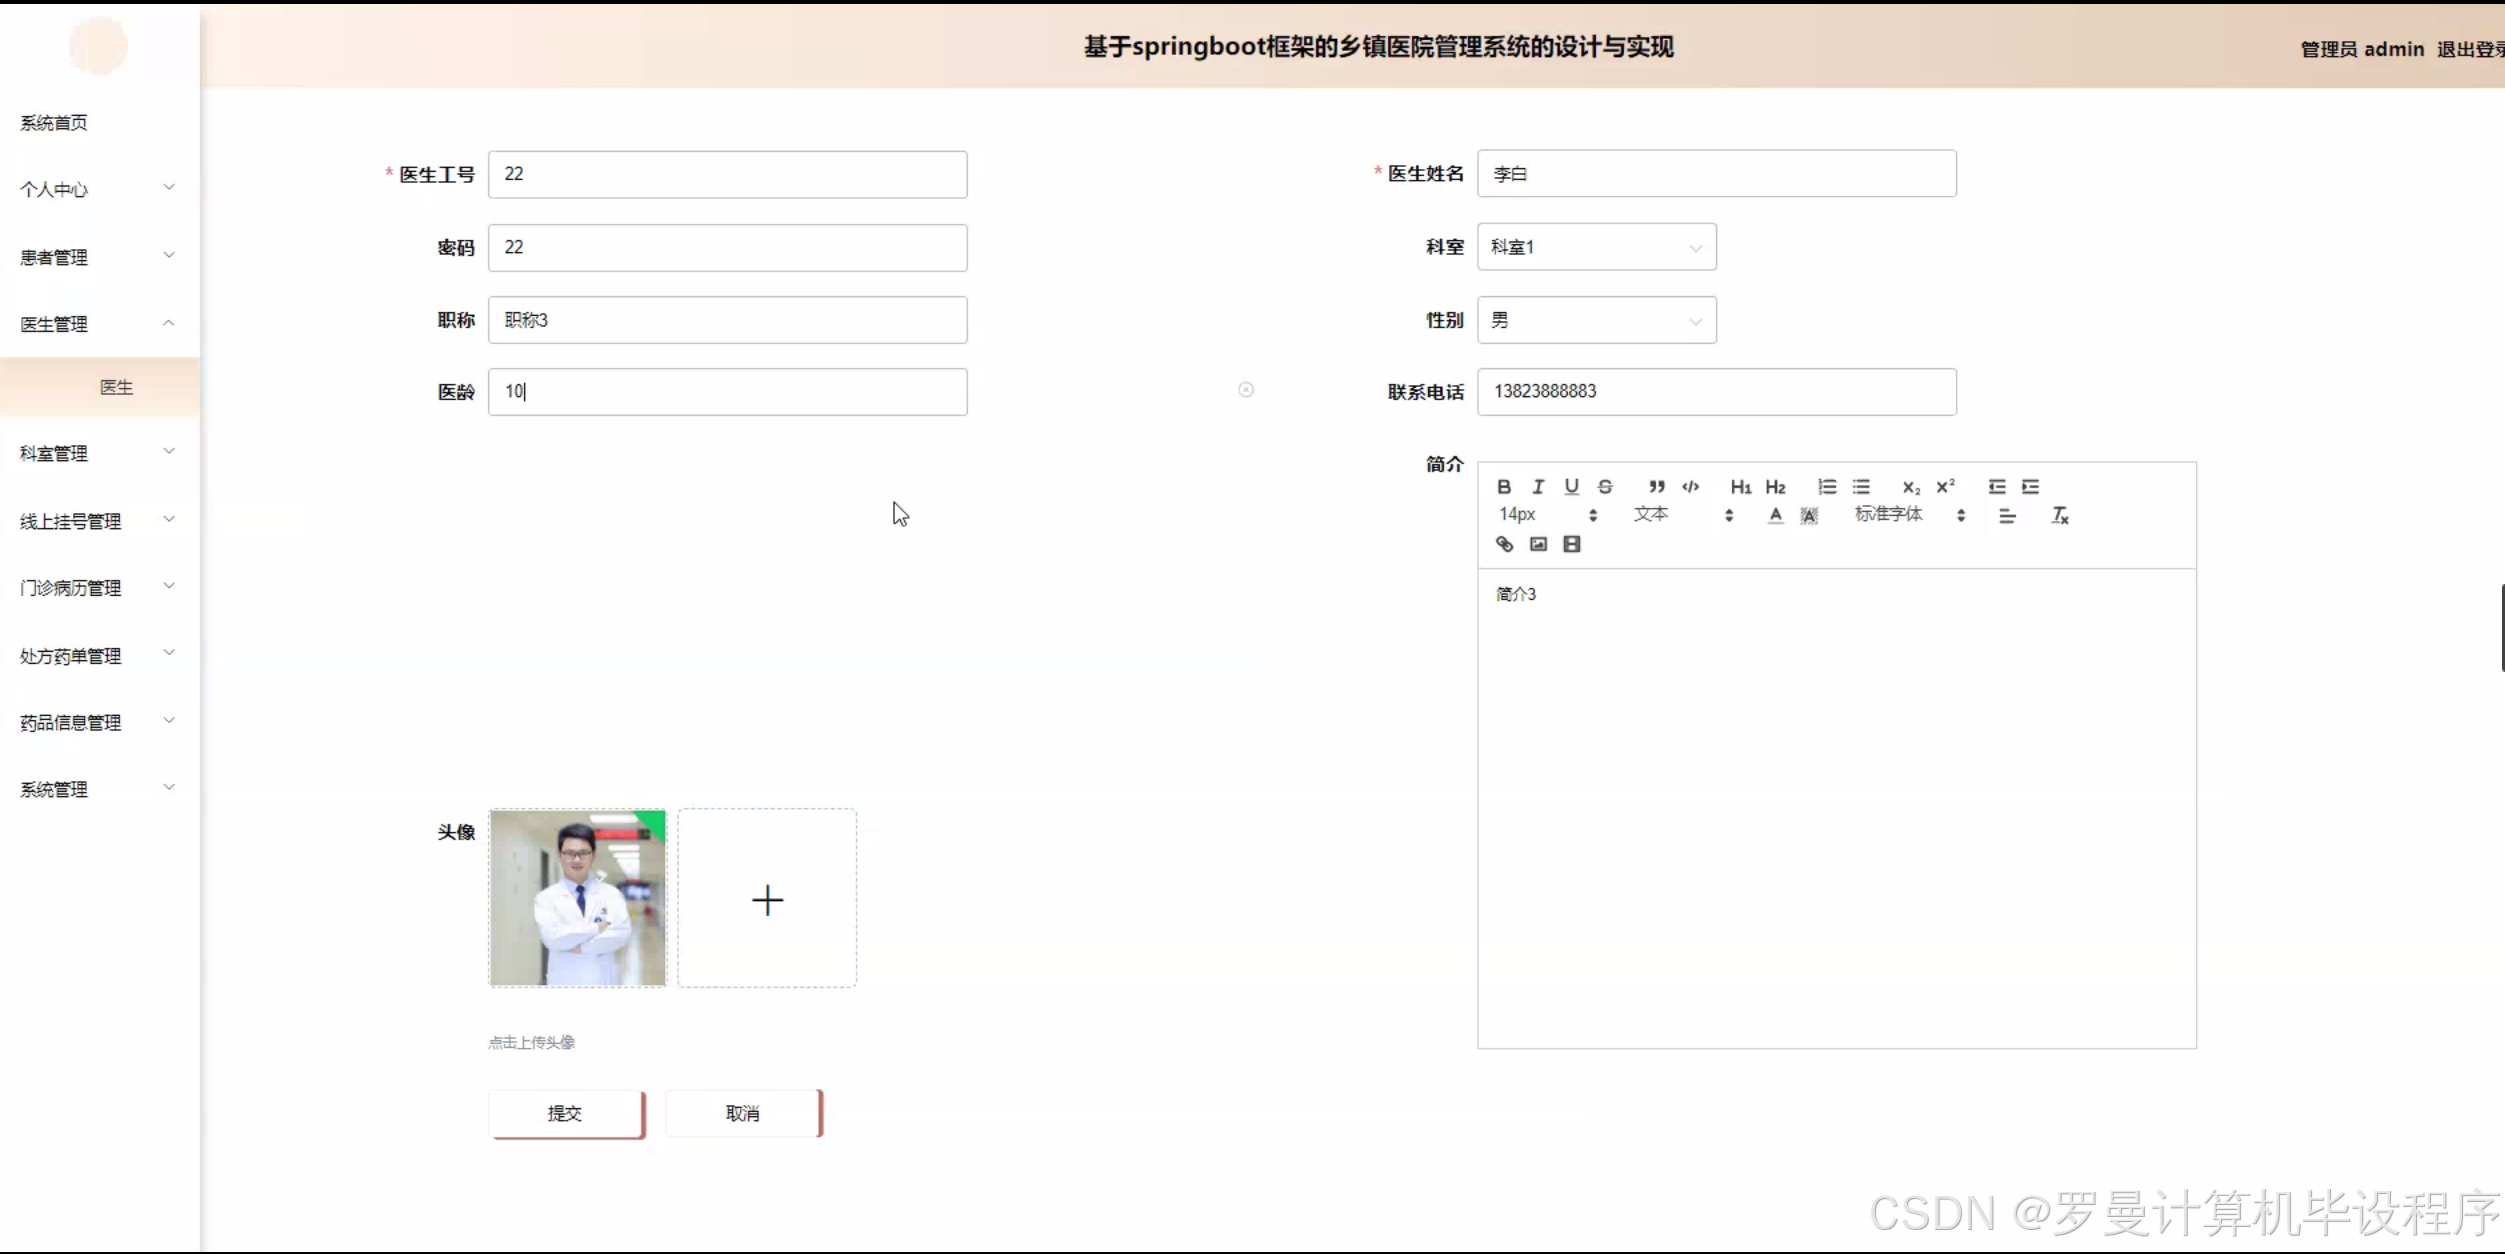Clear text formatting in the editor
This screenshot has width=2505, height=1254.
(2059, 516)
